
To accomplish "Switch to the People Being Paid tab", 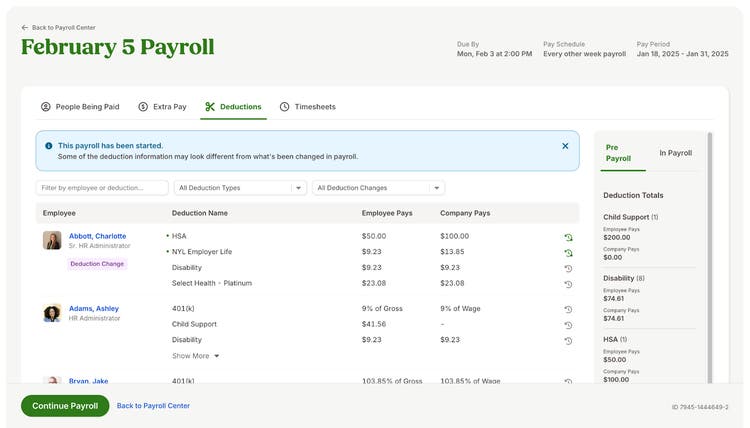I will [x=80, y=107].
